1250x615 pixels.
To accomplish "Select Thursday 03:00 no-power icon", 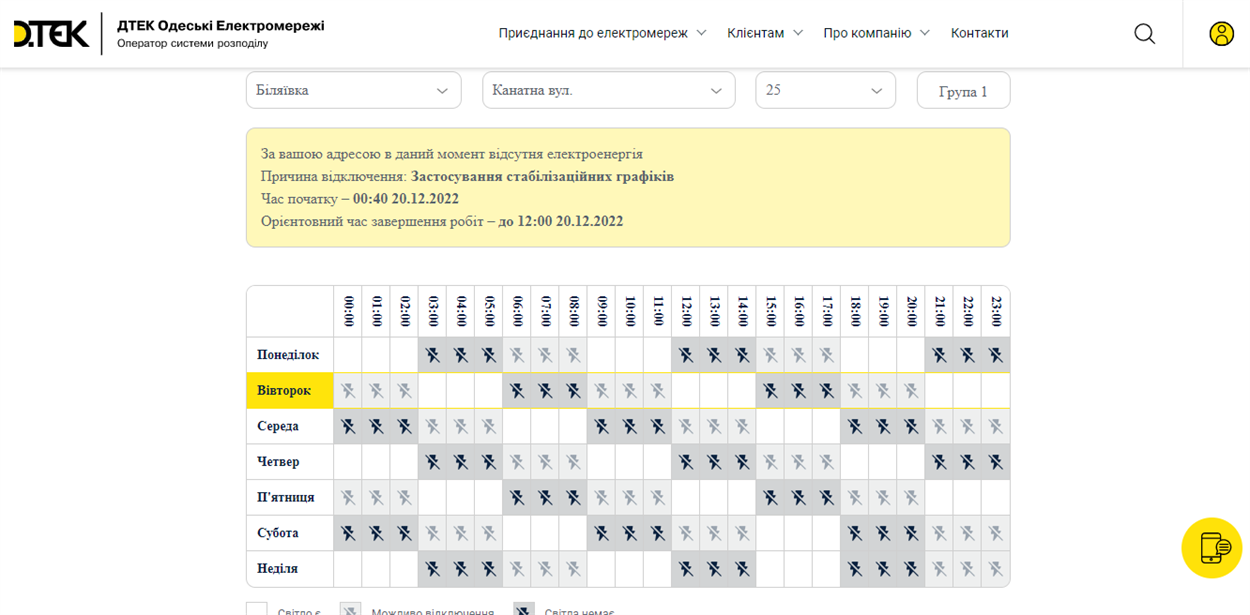I will [433, 462].
